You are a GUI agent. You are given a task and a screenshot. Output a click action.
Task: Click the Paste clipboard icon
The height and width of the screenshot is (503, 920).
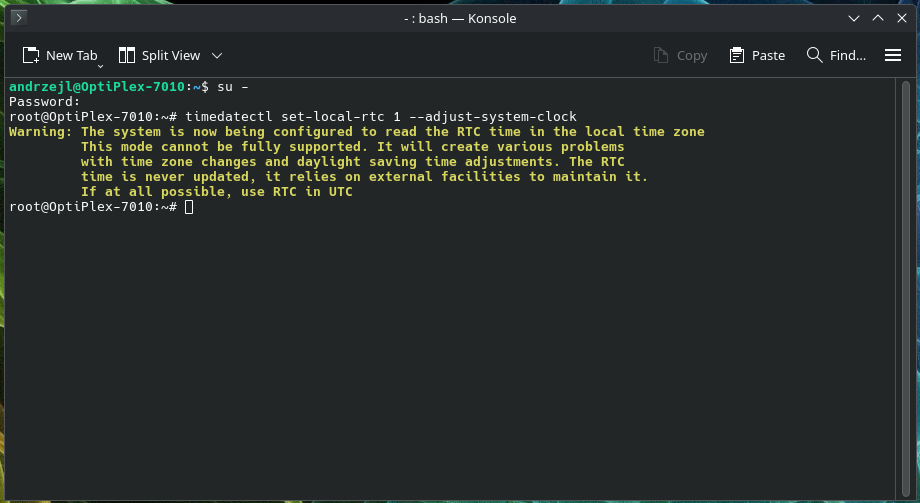[x=736, y=55]
